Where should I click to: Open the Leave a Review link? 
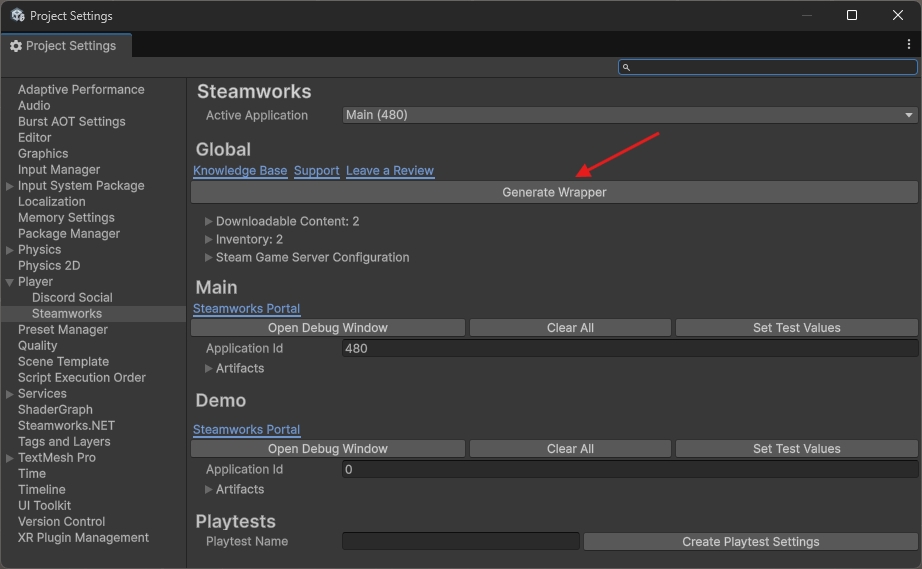(390, 171)
